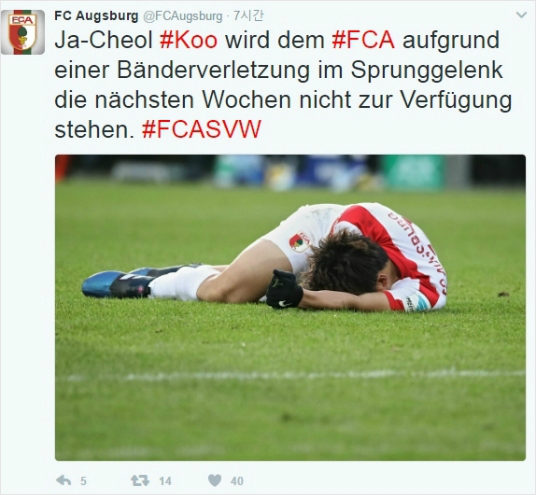Click the FC Augsburg display name
The height and width of the screenshot is (495, 536).
(x=96, y=16)
